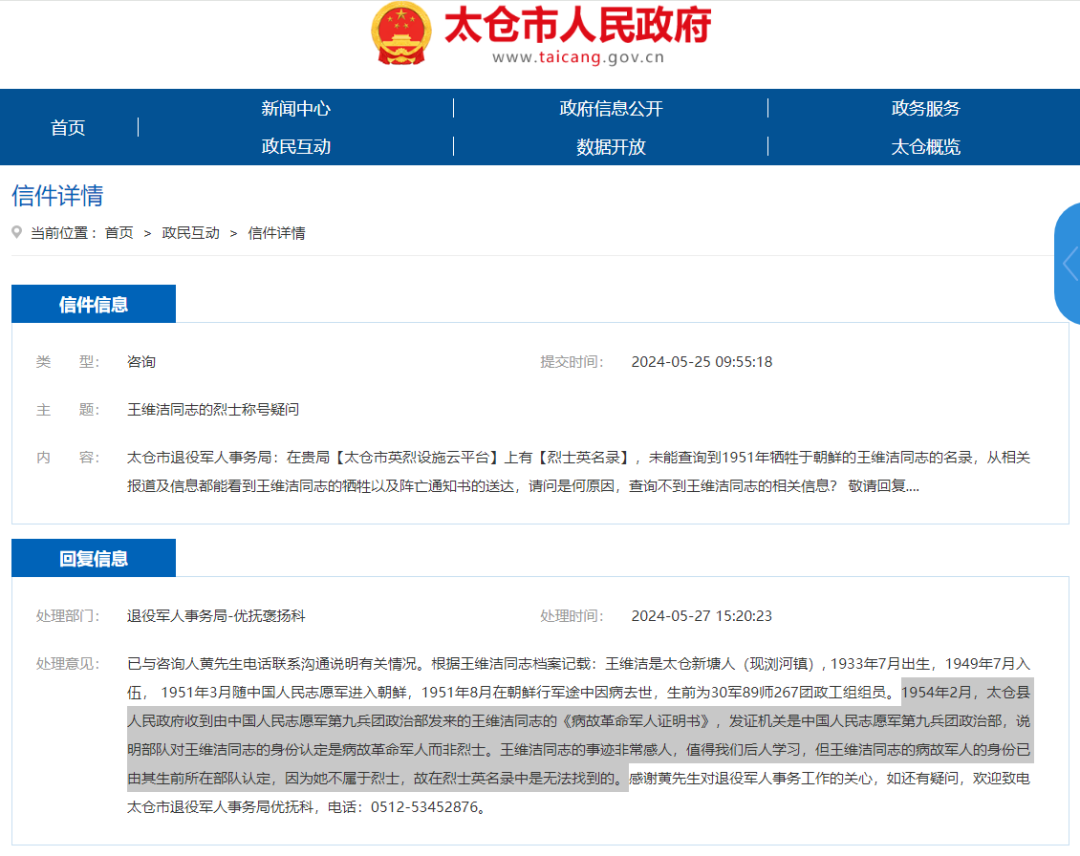This screenshot has width=1080, height=856.
Task: Click the 信件详情 page heading
Action: pos(57,196)
